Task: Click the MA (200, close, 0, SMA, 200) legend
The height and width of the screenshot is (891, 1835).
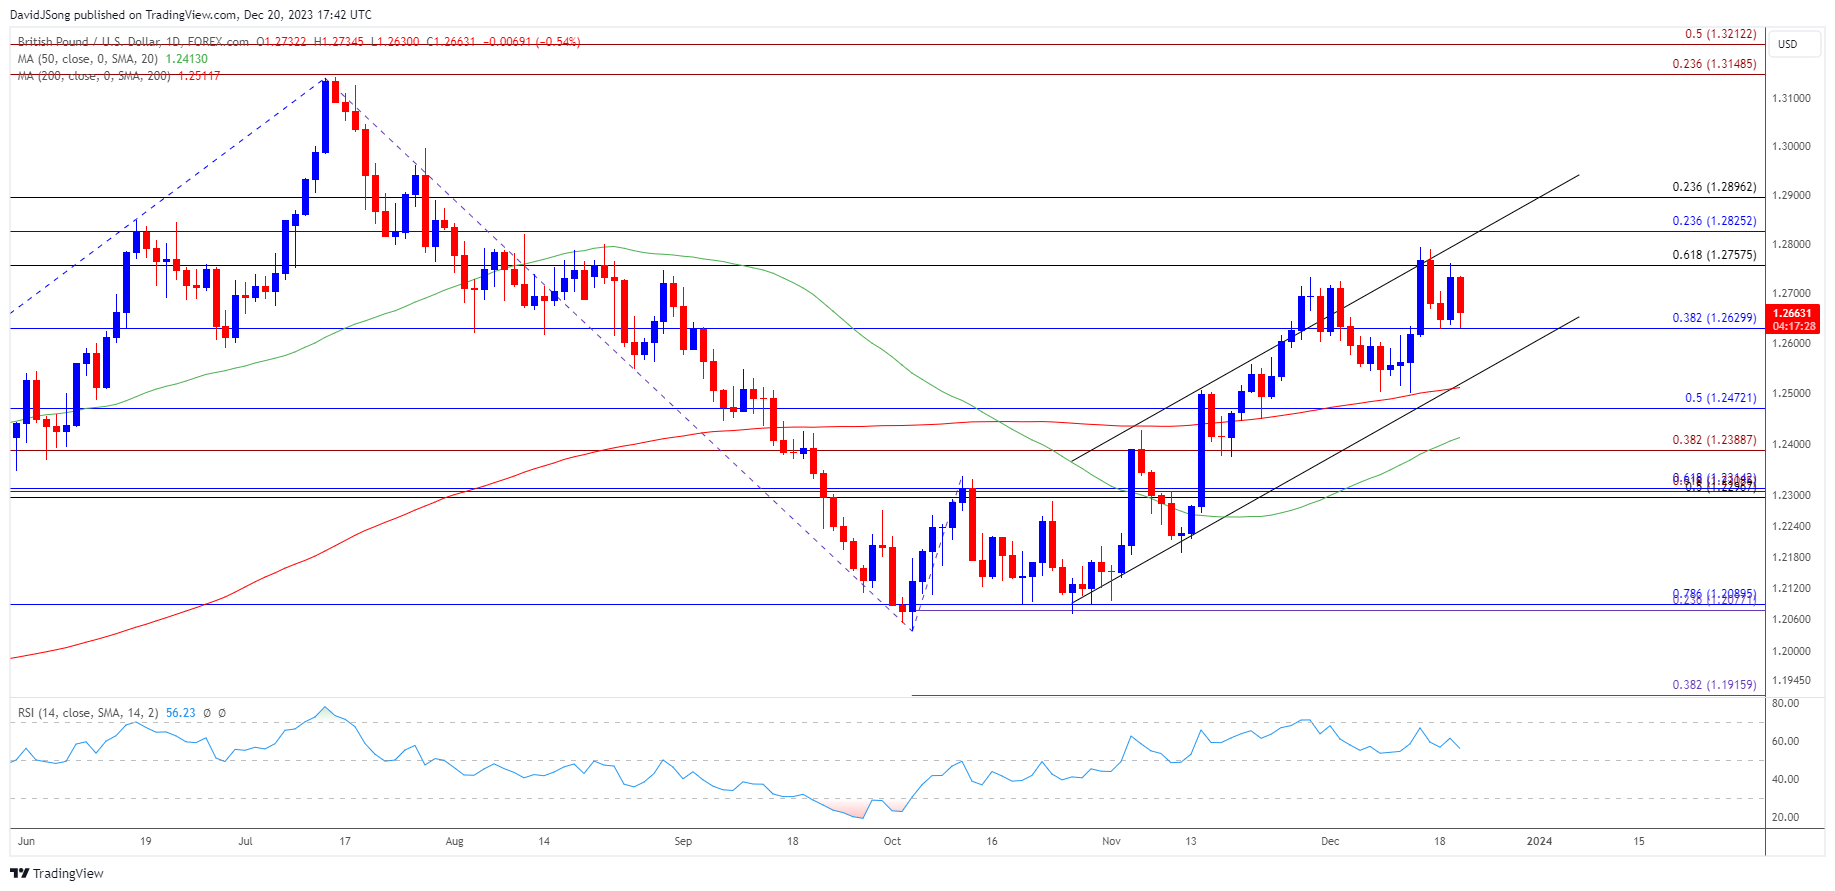Action: pyautogui.click(x=95, y=76)
